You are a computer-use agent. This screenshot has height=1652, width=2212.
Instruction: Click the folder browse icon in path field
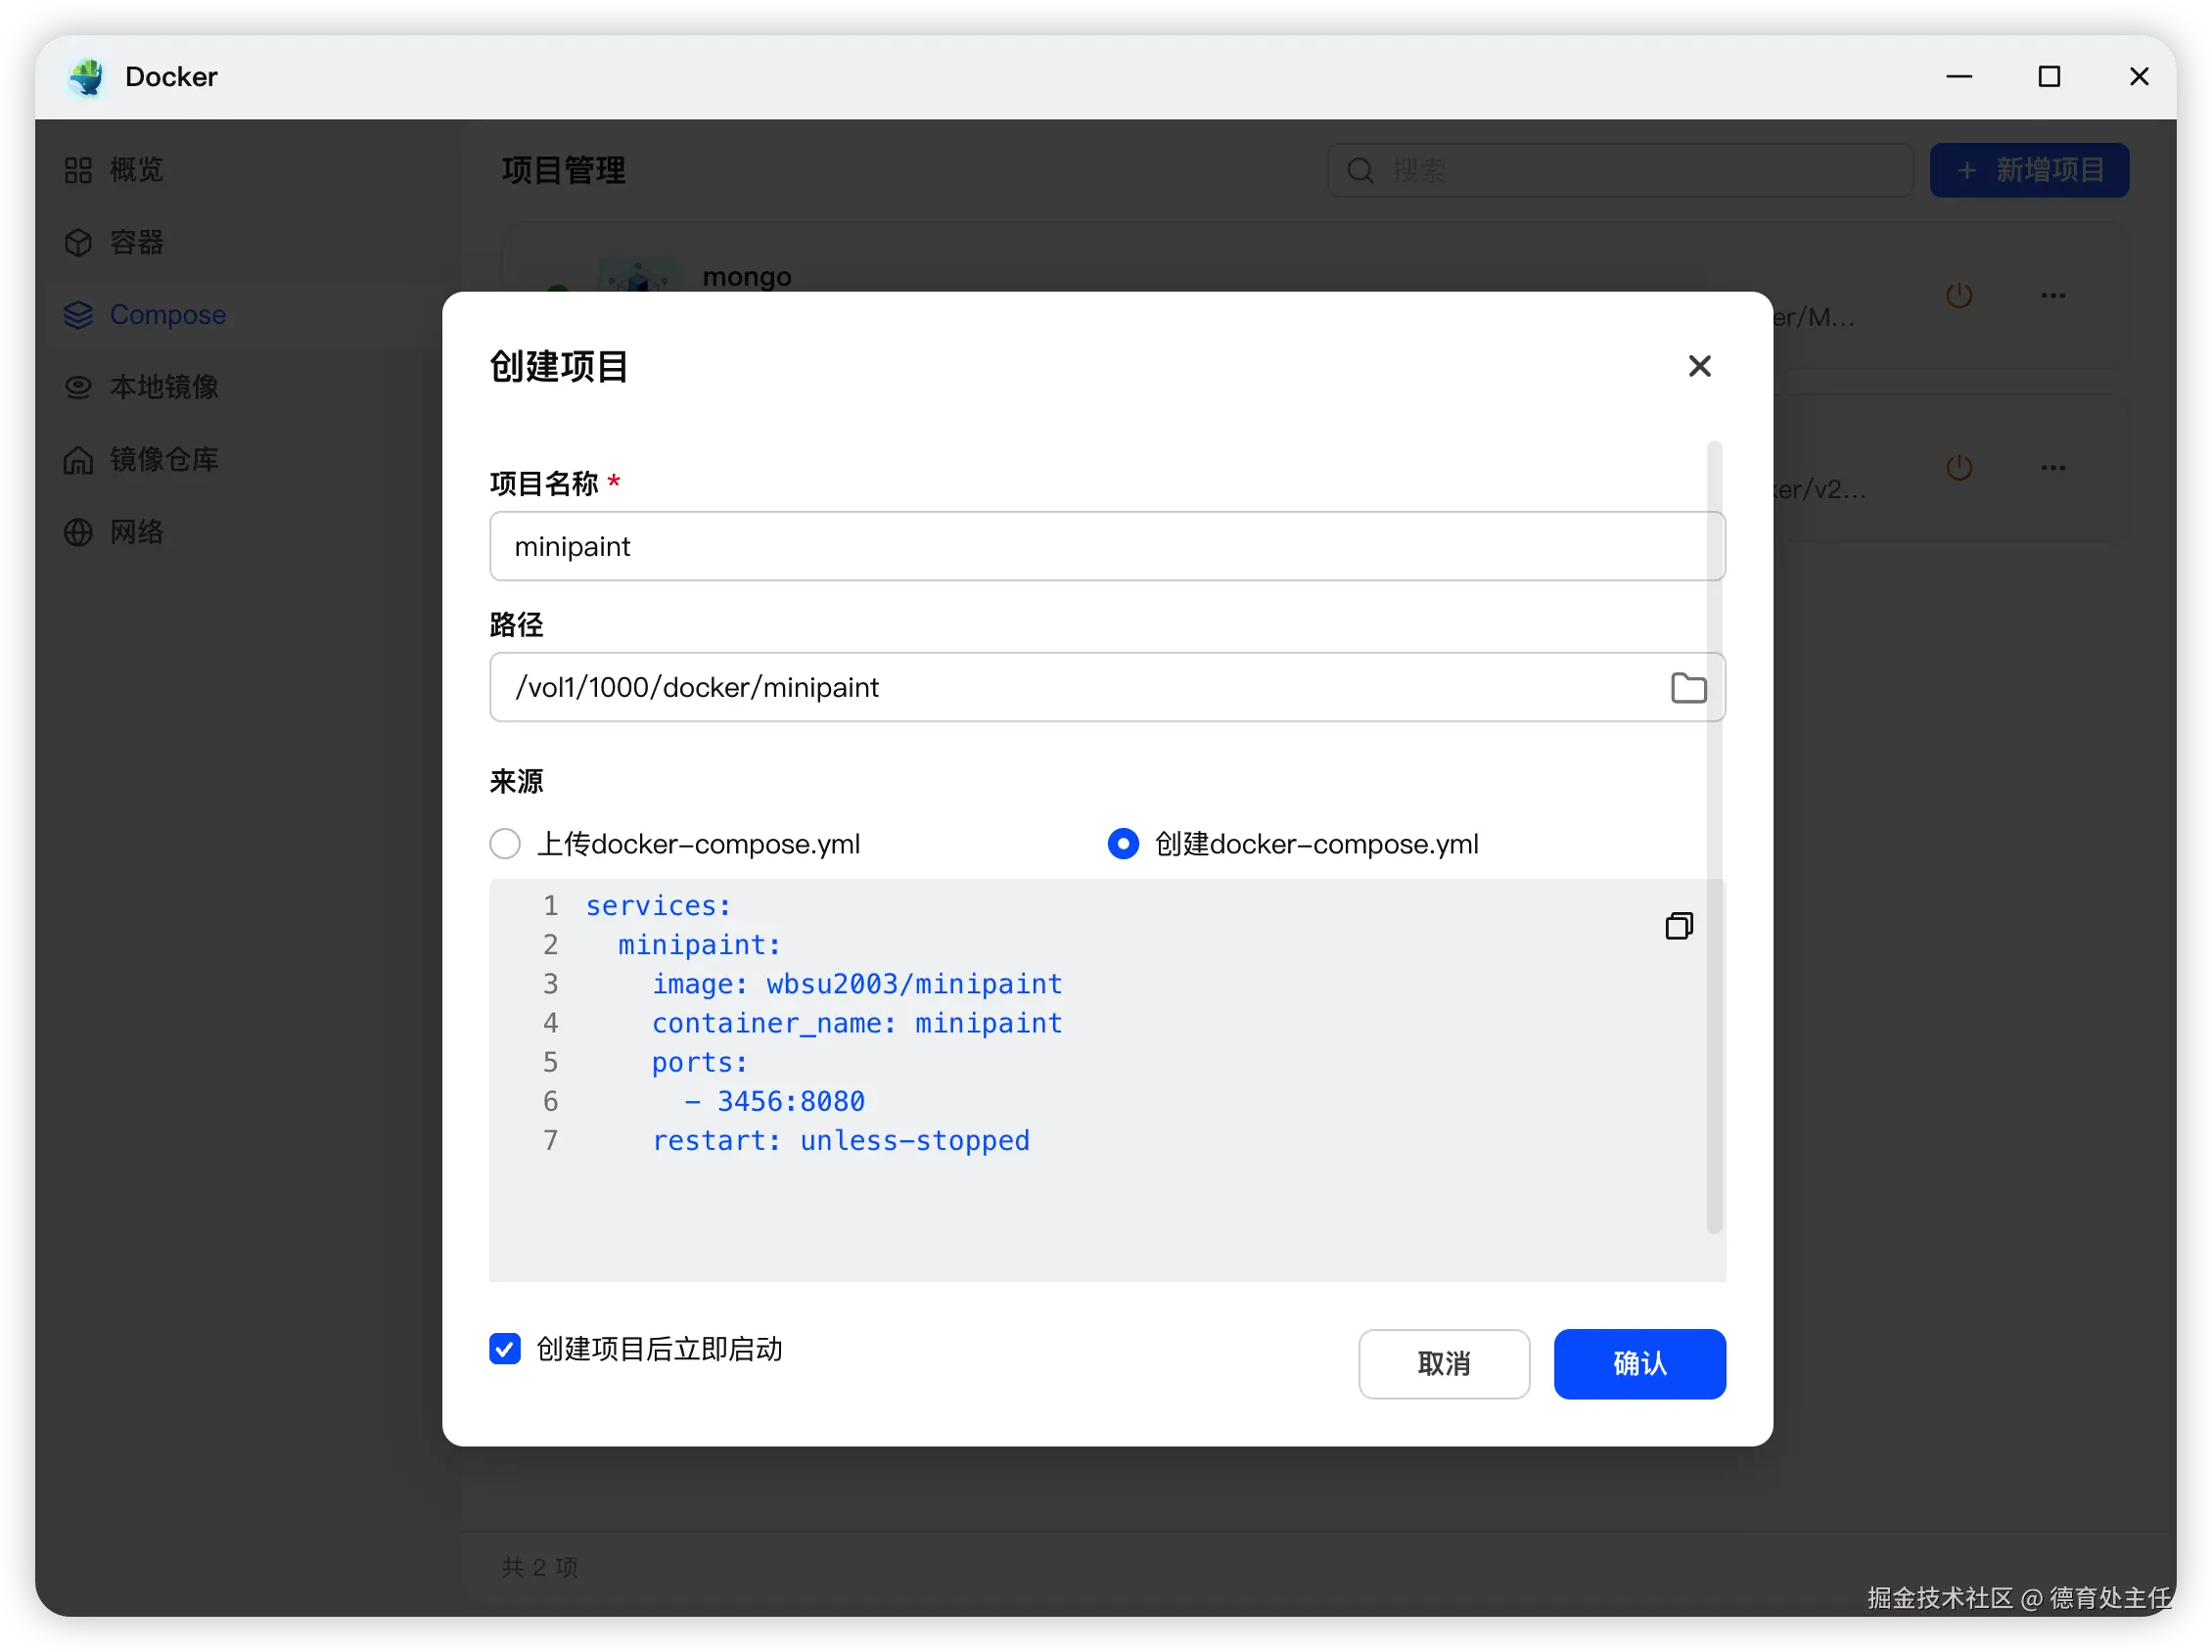[x=1688, y=688]
